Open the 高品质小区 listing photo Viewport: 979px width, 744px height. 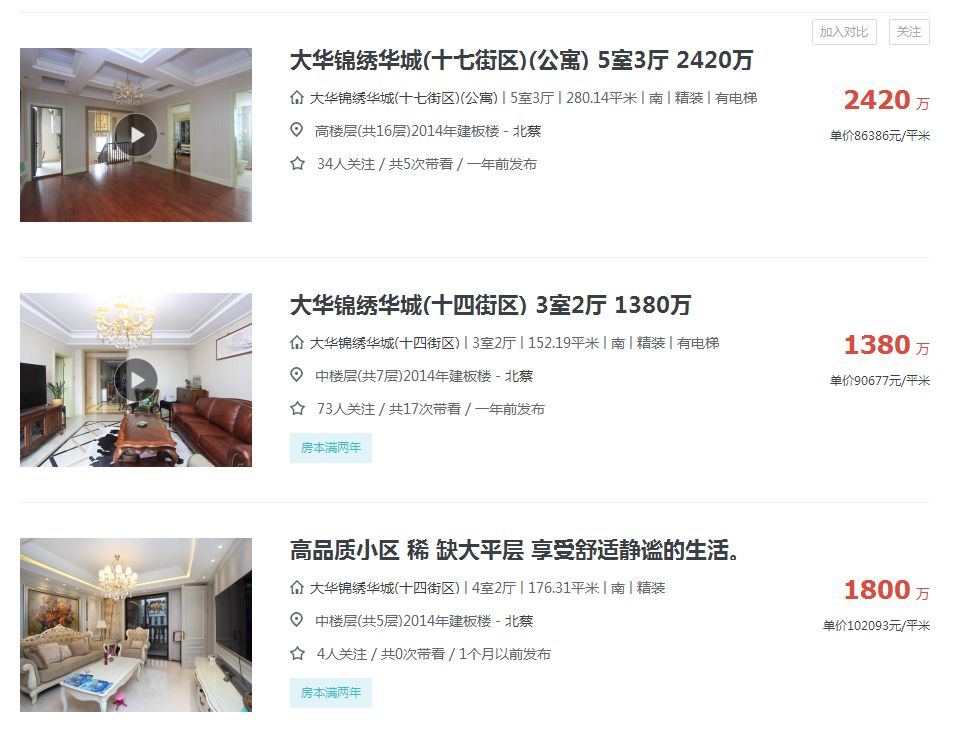click(x=135, y=625)
